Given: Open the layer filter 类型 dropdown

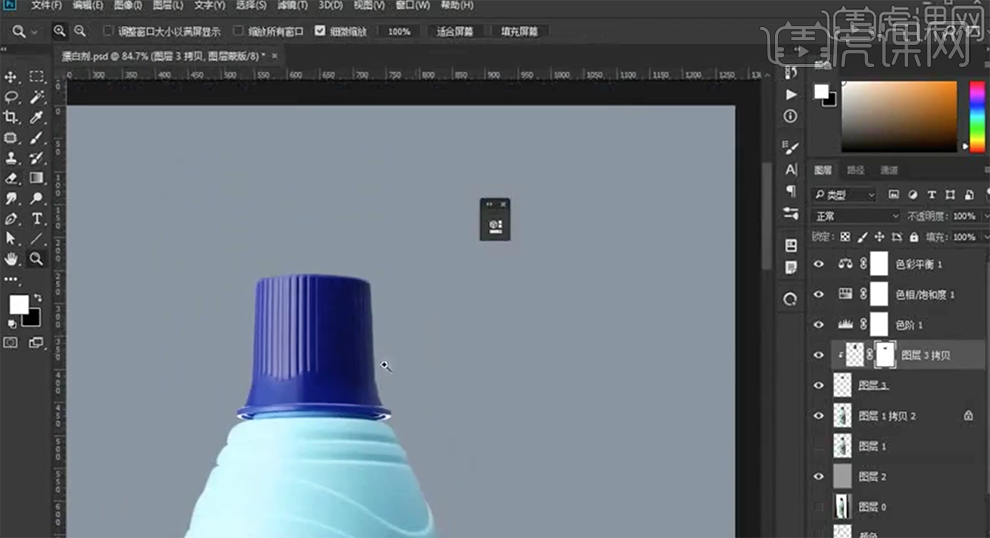Looking at the screenshot, I should 845,194.
